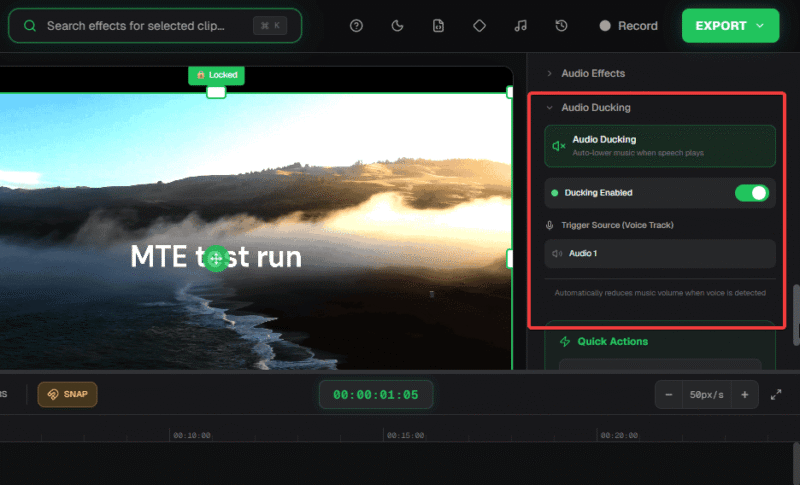The height and width of the screenshot is (485, 800).
Task: Open the EXPORT dropdown button
Action: (x=730, y=25)
